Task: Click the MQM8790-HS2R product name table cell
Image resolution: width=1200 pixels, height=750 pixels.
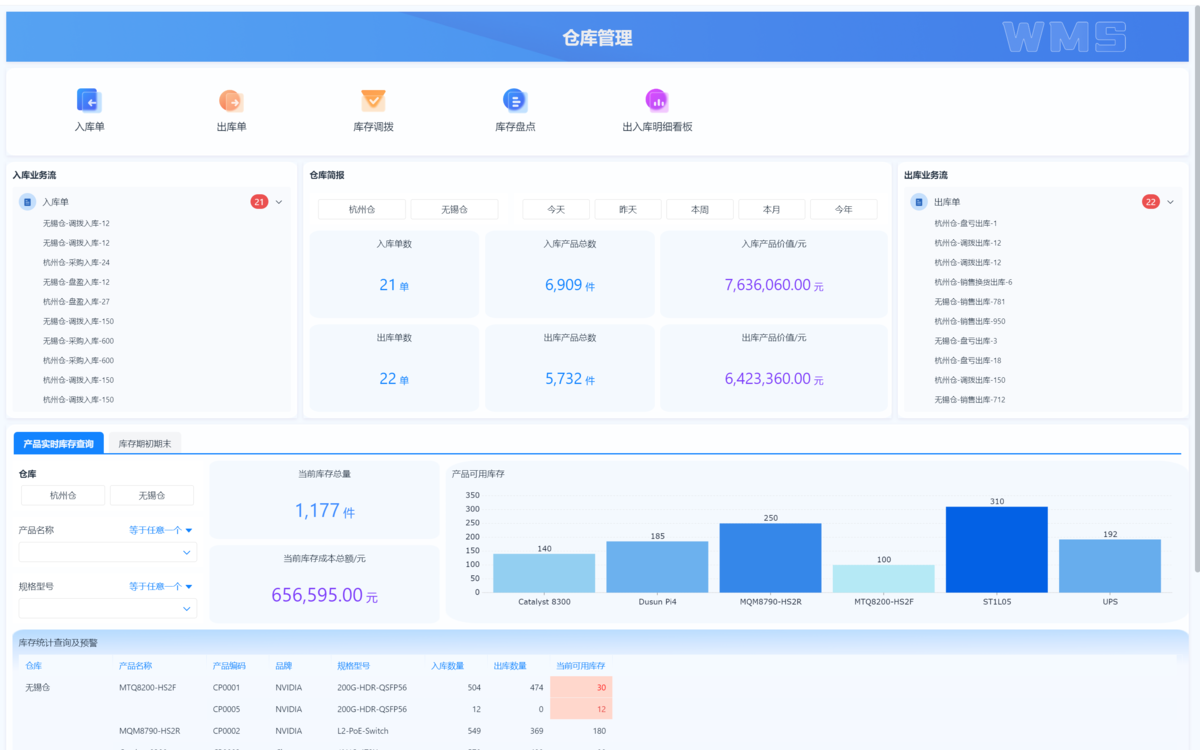Action: tap(149, 731)
